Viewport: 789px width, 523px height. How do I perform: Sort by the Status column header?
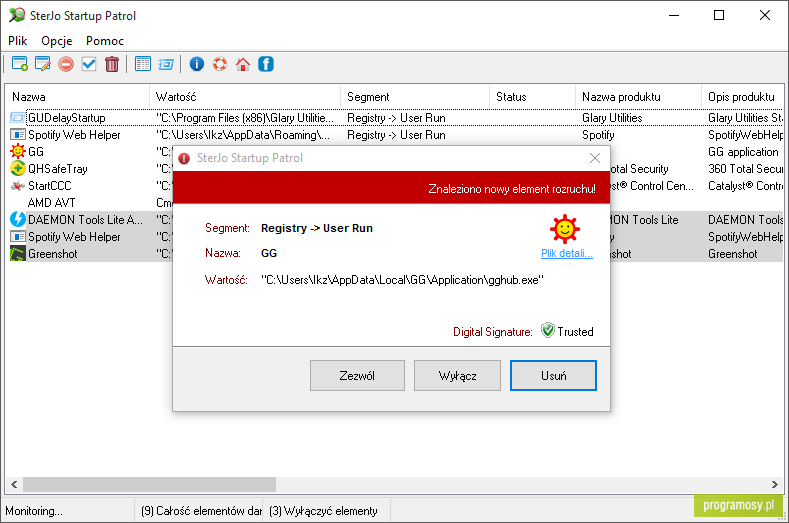coord(532,97)
